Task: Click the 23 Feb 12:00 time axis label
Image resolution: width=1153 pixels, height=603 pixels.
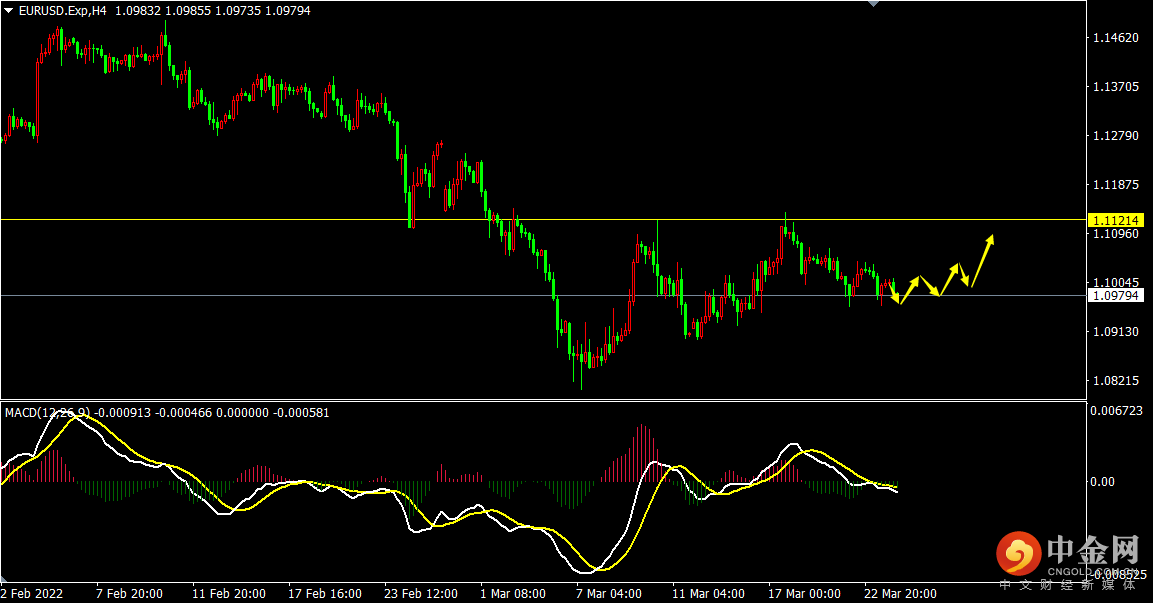Action: (x=421, y=593)
